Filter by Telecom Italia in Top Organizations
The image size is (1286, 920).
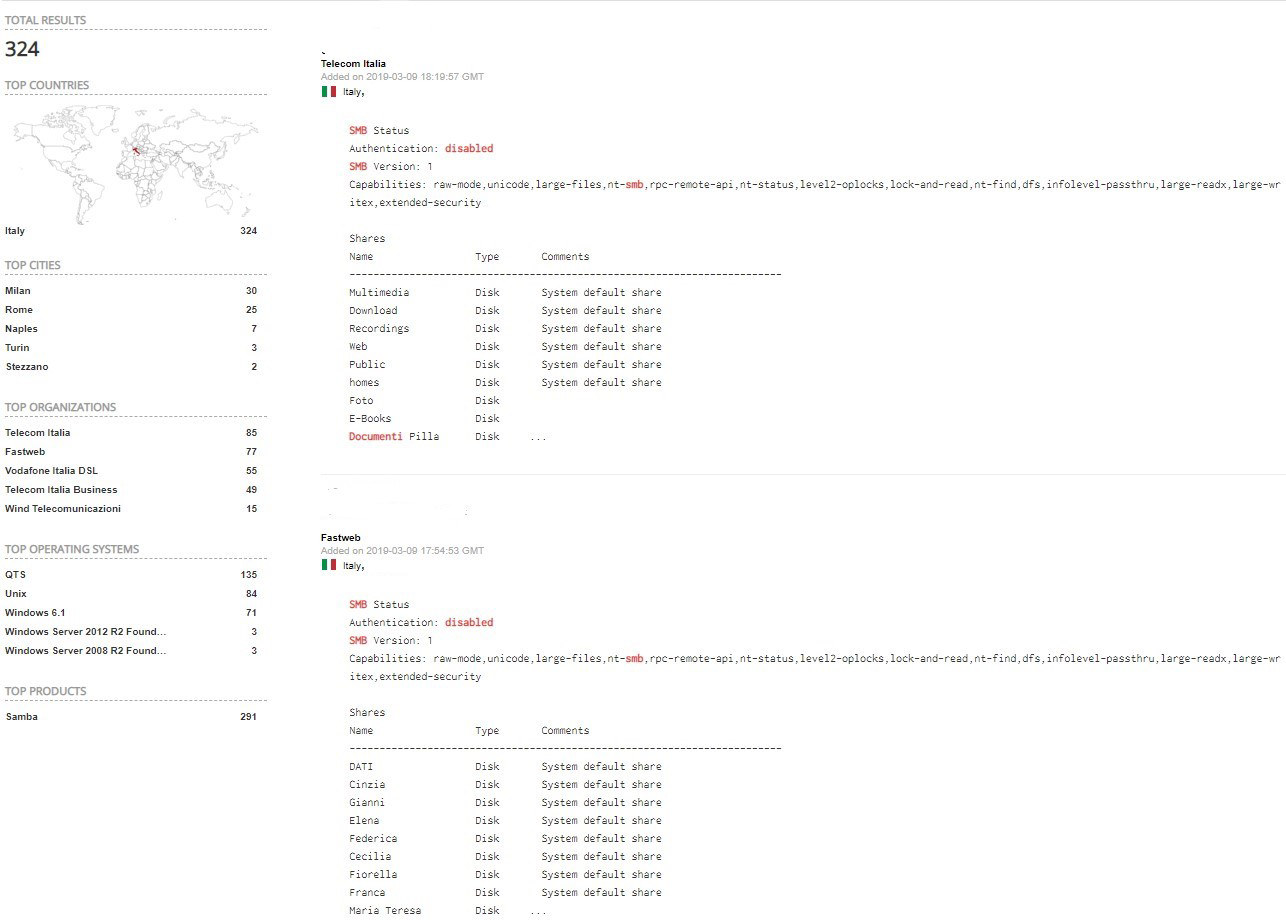pos(38,433)
